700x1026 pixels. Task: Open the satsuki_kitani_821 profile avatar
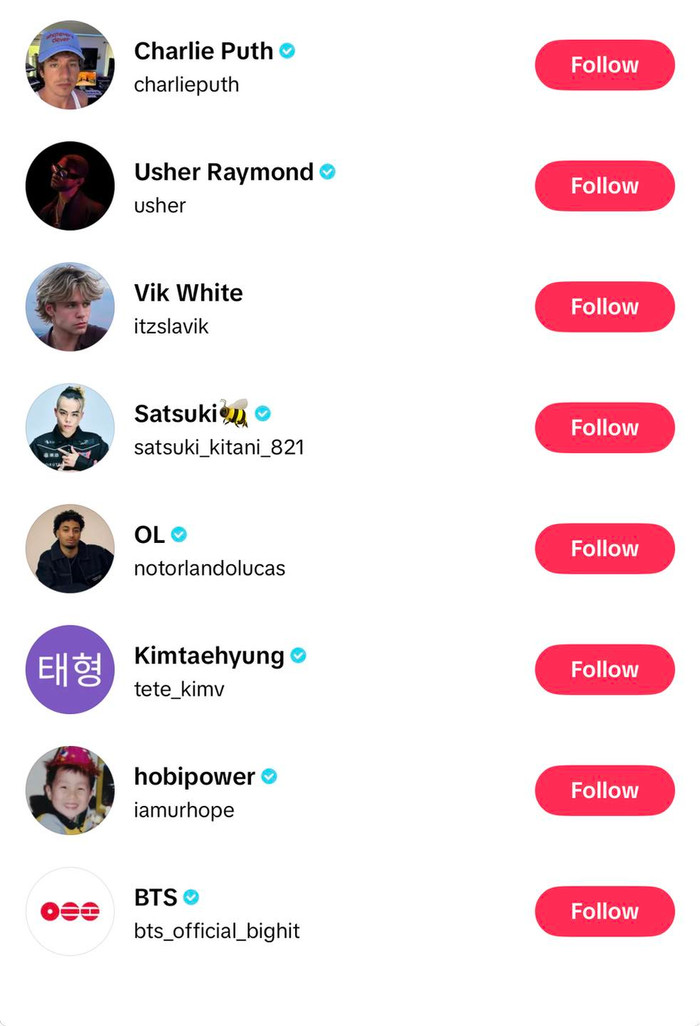tap(70, 428)
